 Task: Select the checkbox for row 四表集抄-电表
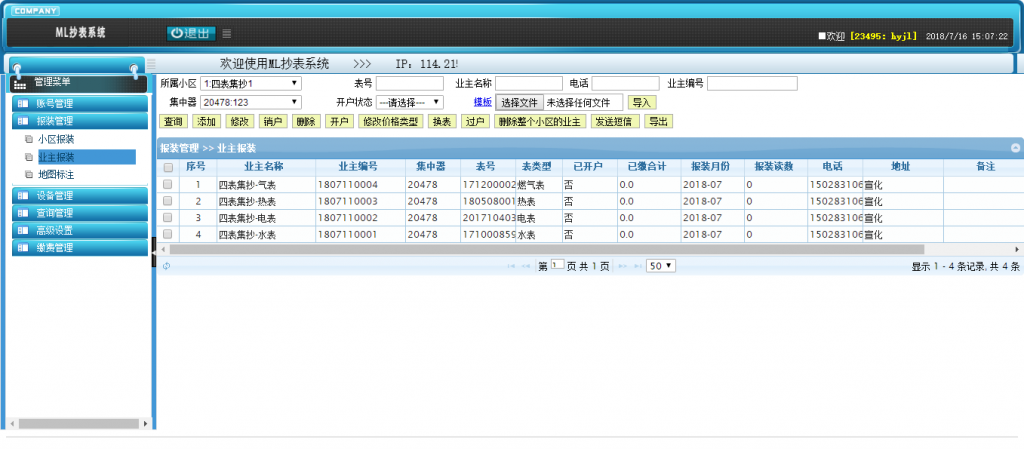[168, 218]
